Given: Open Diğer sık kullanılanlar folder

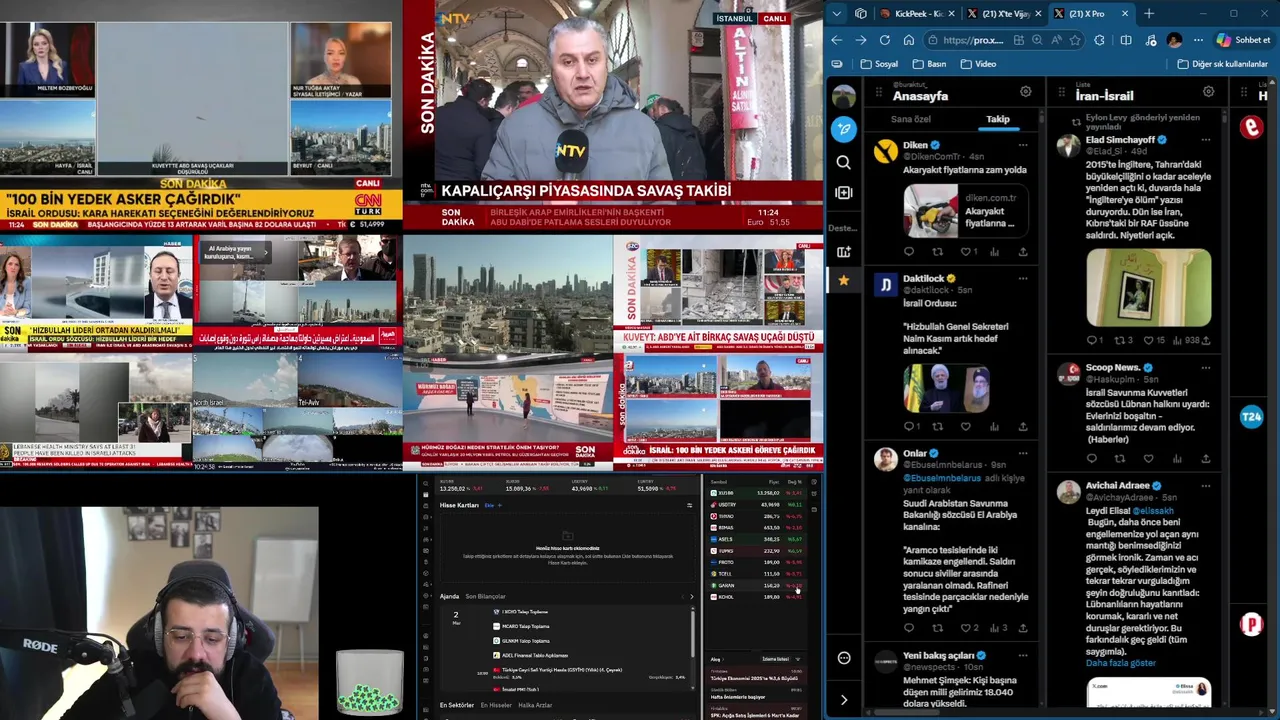Looking at the screenshot, I should 1222,64.
